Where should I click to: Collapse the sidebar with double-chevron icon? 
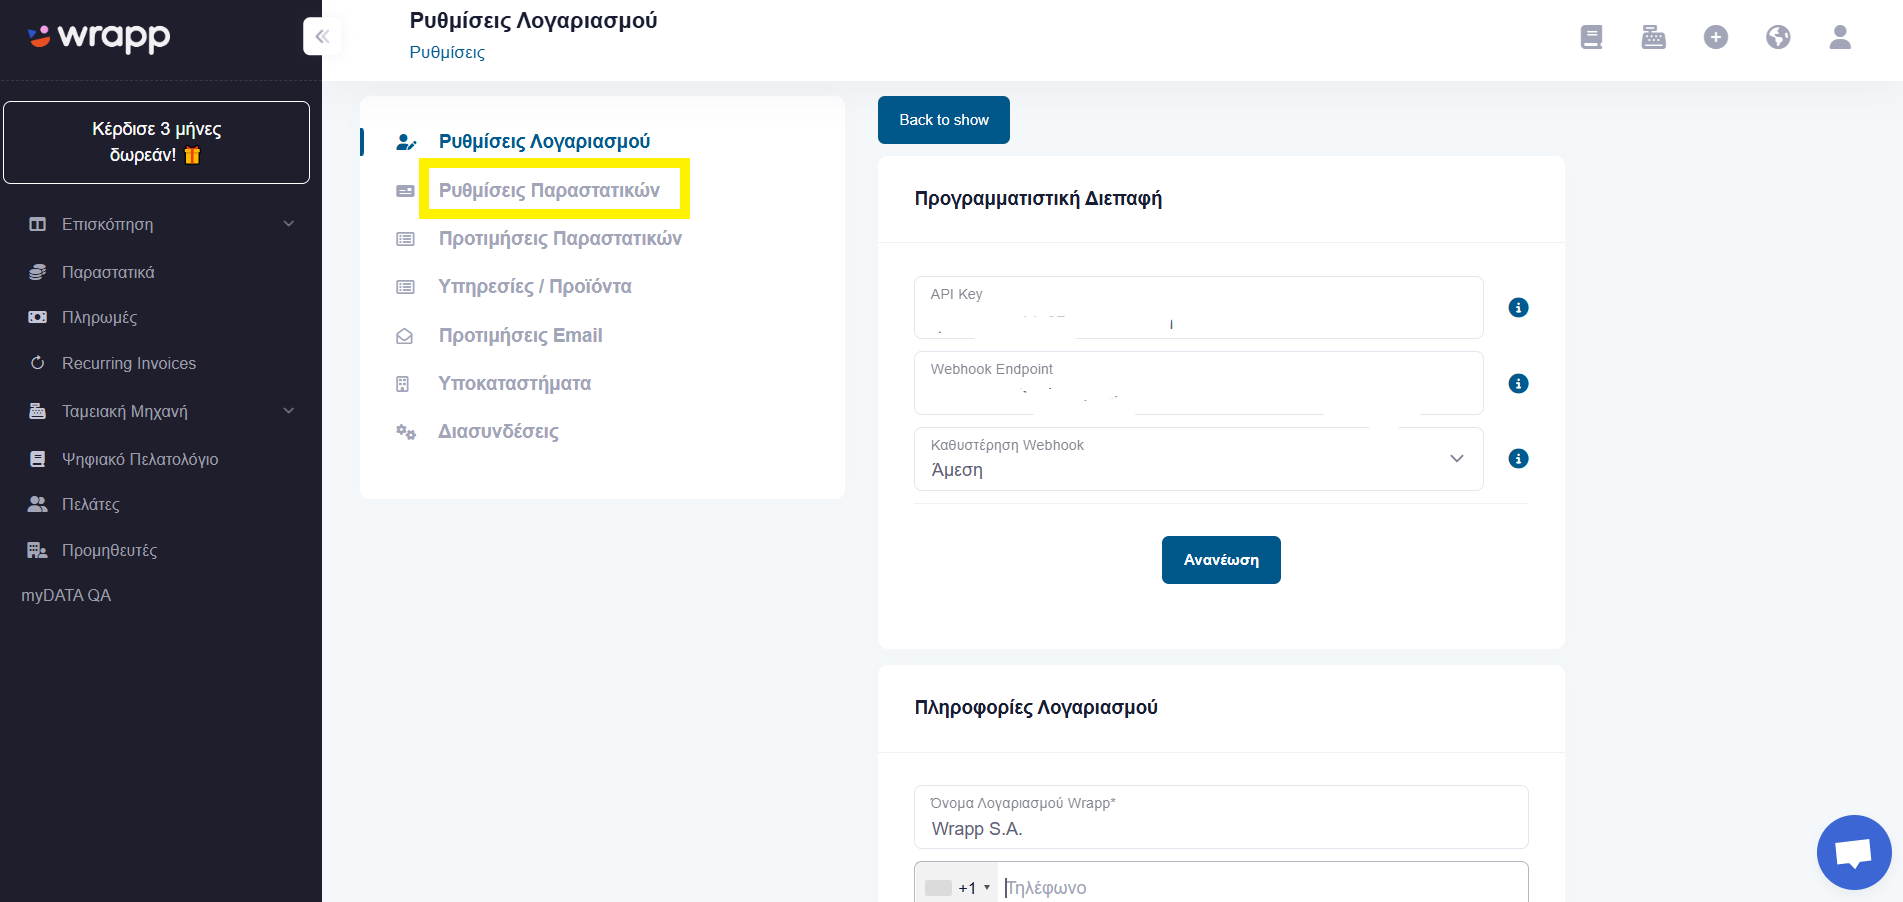tap(322, 37)
